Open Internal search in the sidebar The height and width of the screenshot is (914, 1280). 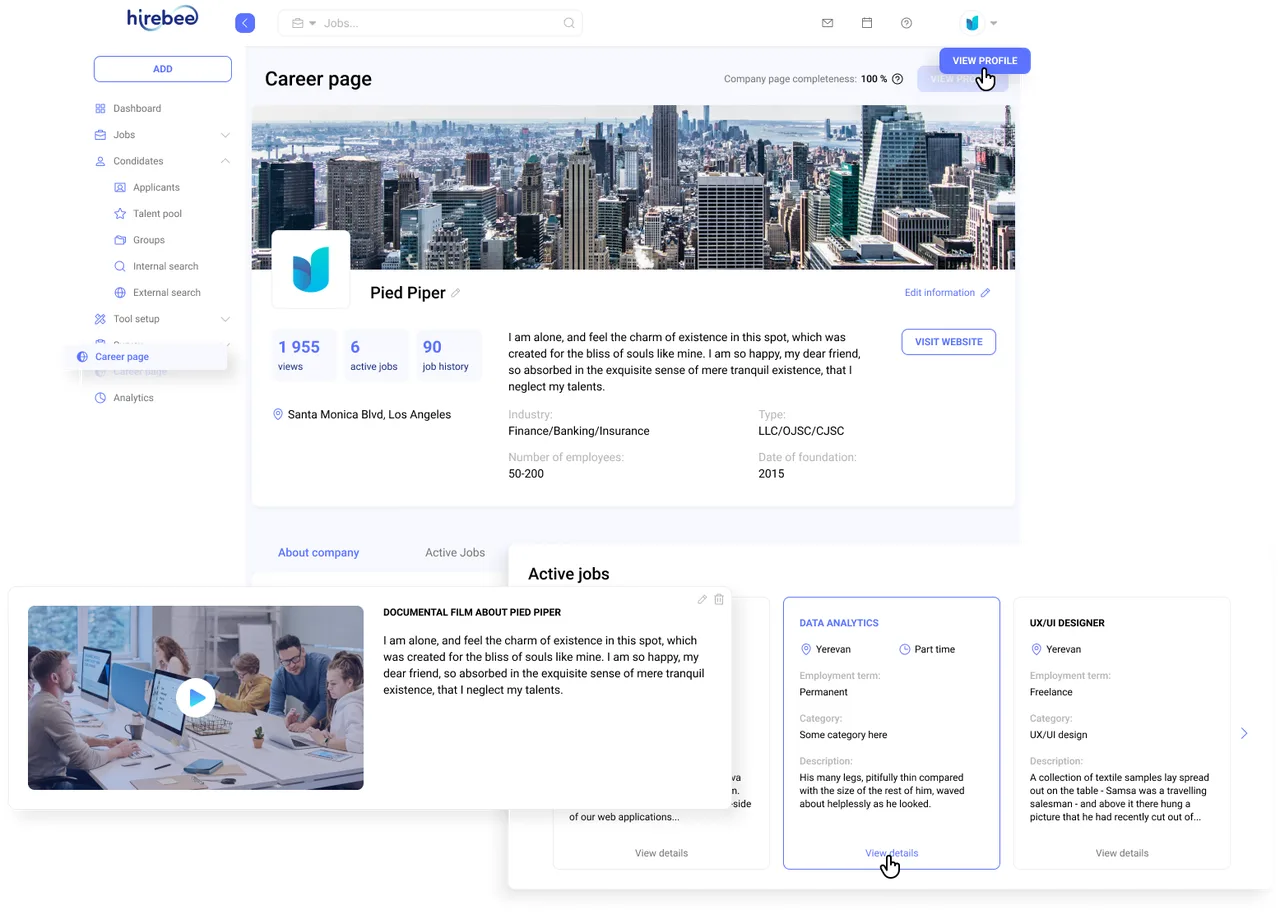tap(165, 266)
